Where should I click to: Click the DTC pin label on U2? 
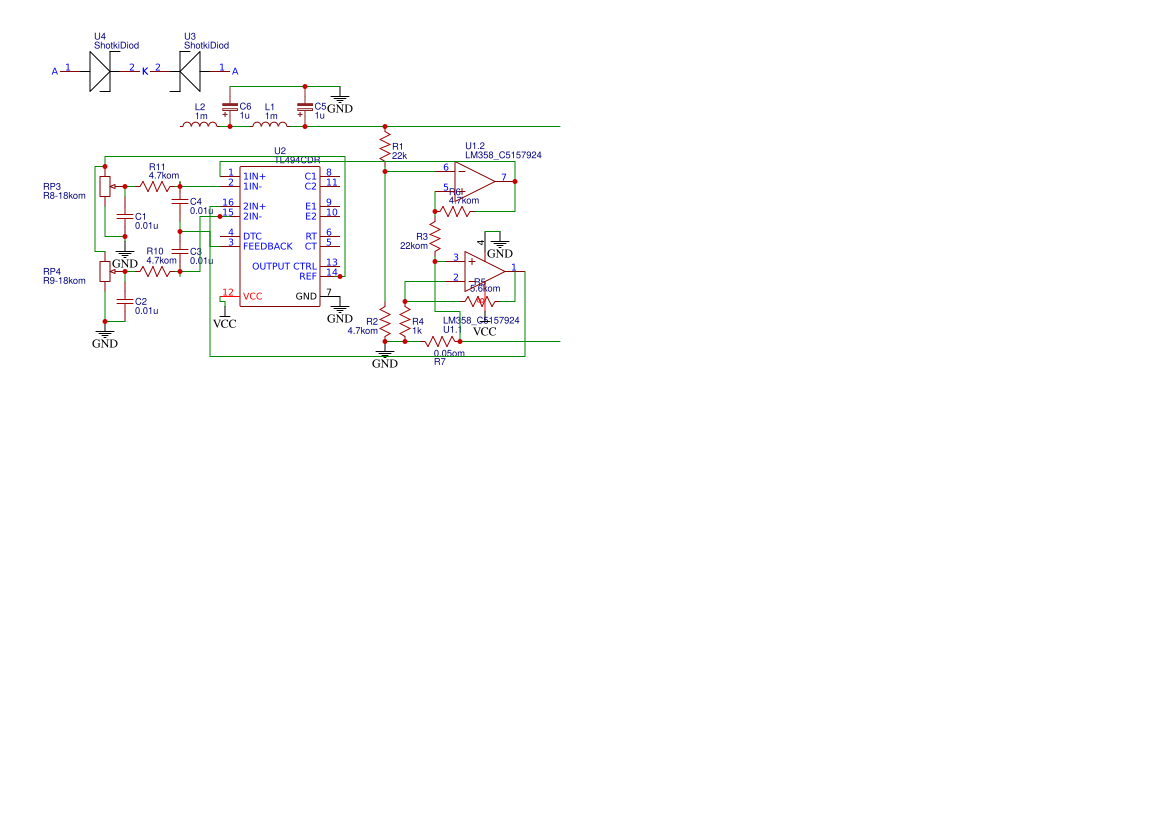coord(252,236)
